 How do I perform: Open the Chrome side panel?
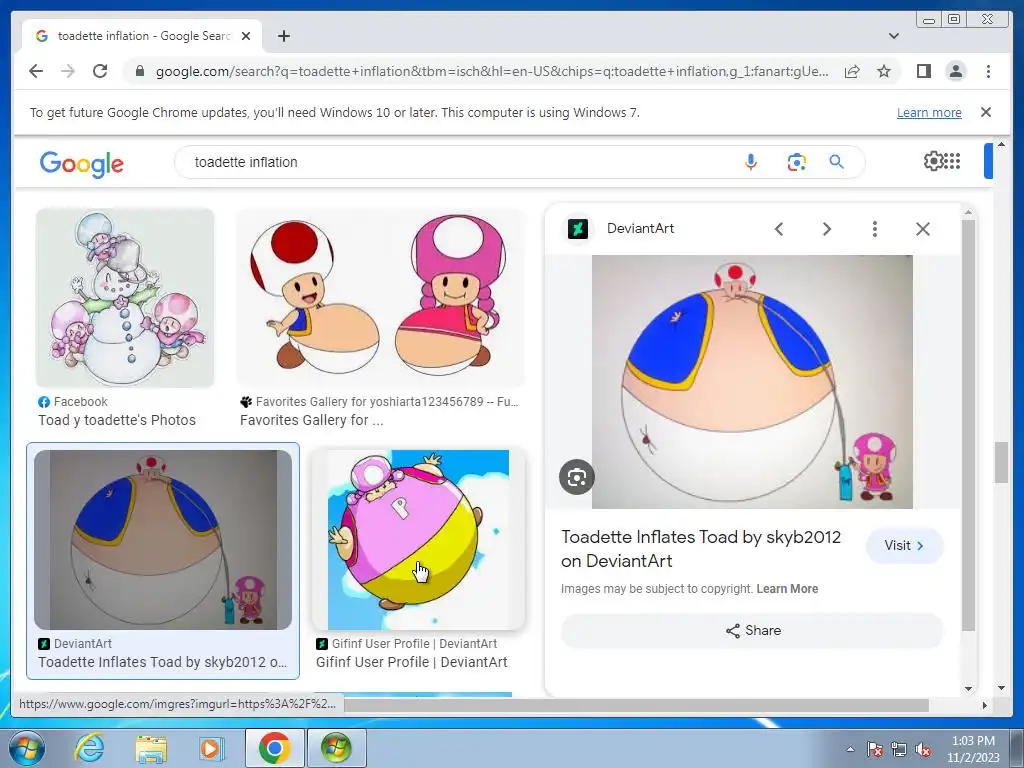(923, 71)
